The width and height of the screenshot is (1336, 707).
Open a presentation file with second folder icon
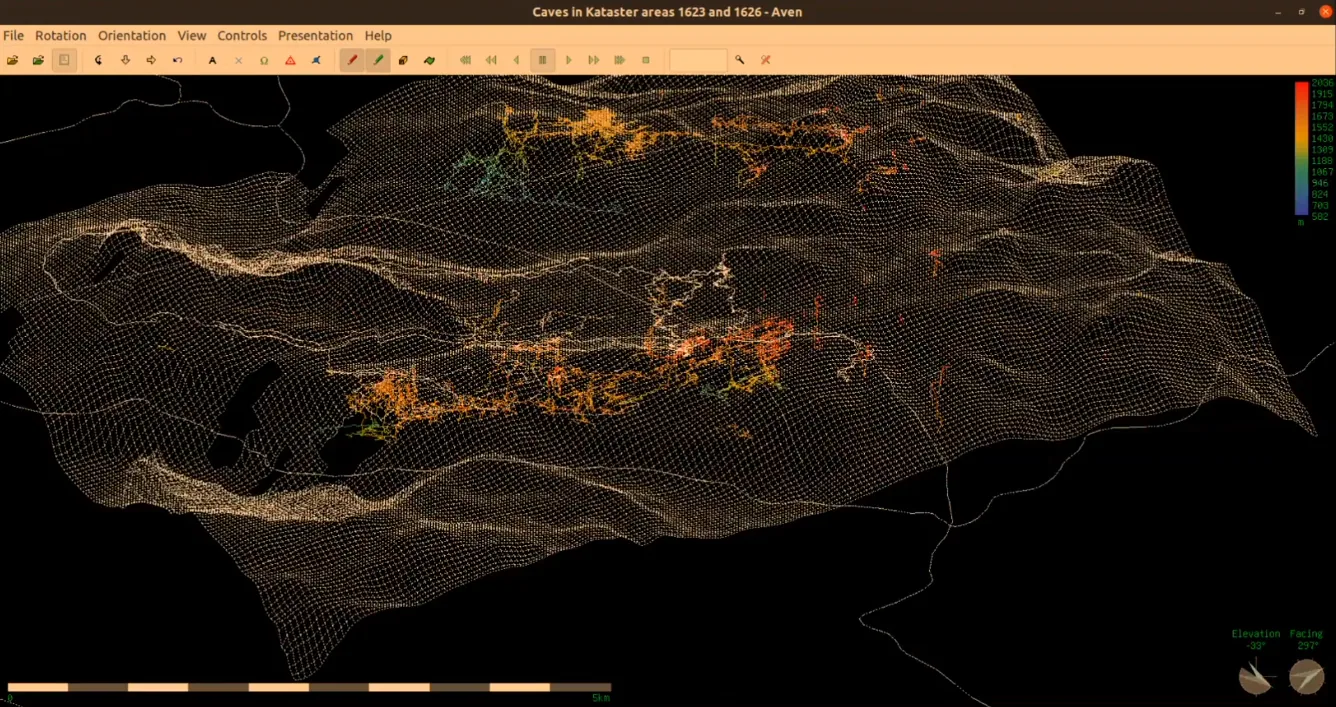[x=38, y=60]
